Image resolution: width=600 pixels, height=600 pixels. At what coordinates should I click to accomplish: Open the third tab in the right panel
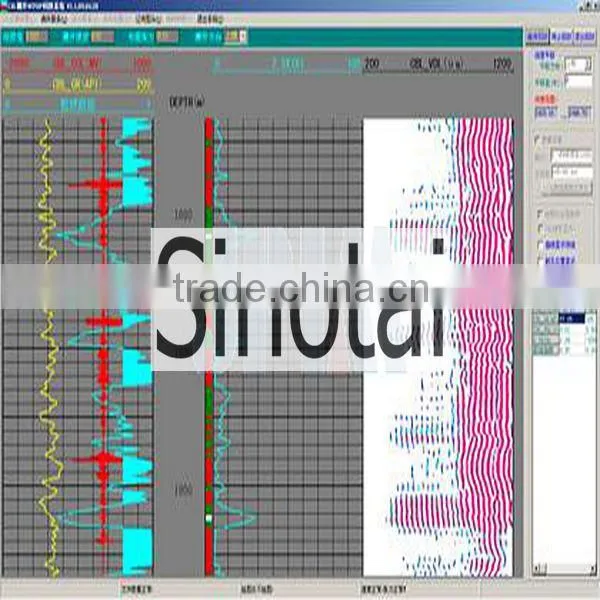tap(584, 37)
